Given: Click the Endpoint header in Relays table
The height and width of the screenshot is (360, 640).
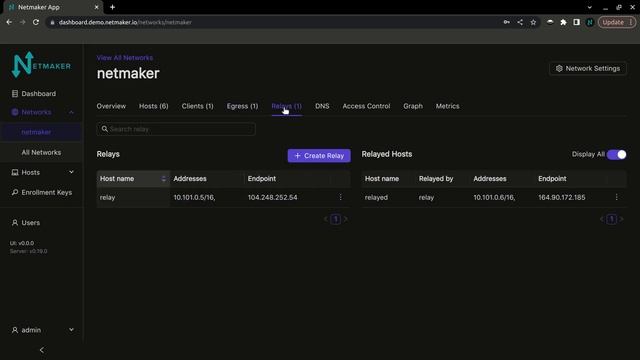Looking at the screenshot, I should [x=262, y=179].
